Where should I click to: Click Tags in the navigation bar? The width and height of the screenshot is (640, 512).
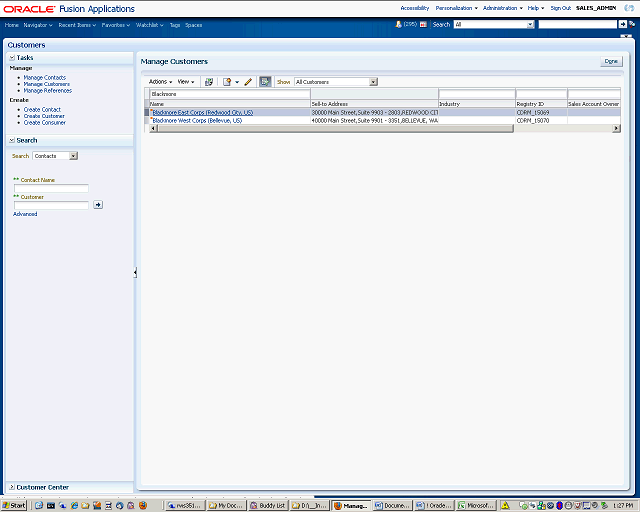(x=175, y=25)
